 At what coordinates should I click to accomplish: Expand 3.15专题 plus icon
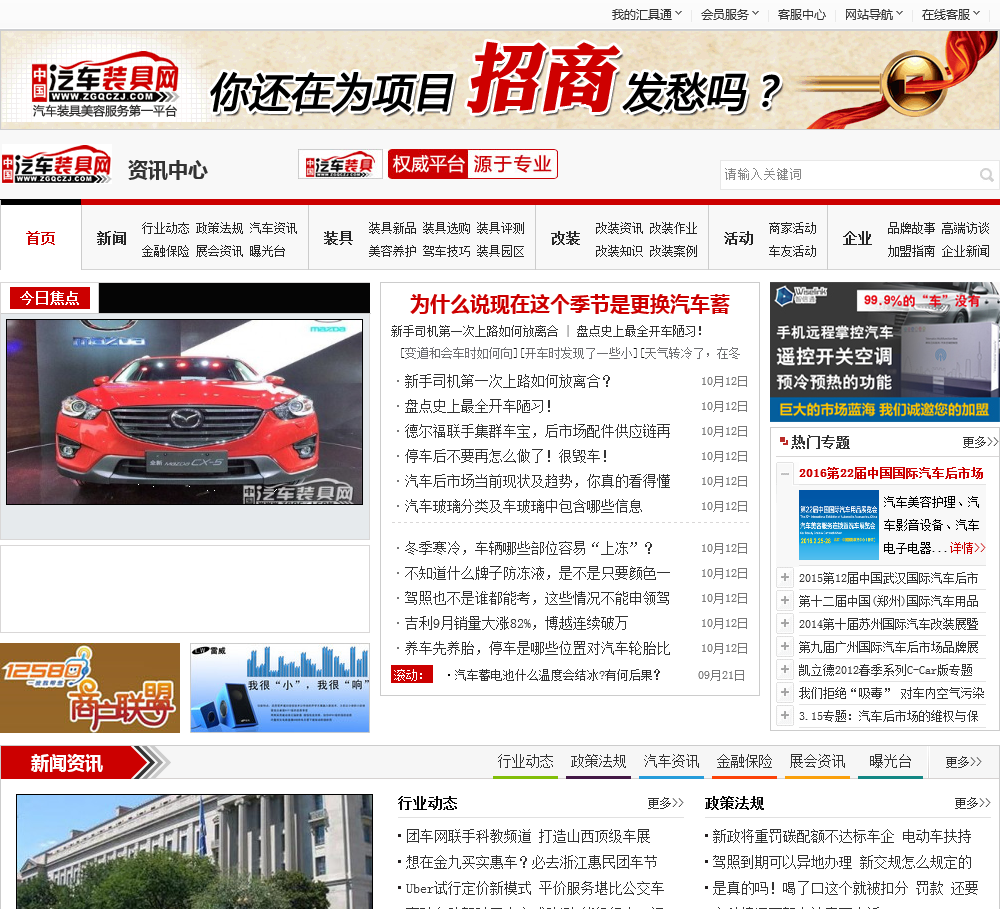(784, 715)
